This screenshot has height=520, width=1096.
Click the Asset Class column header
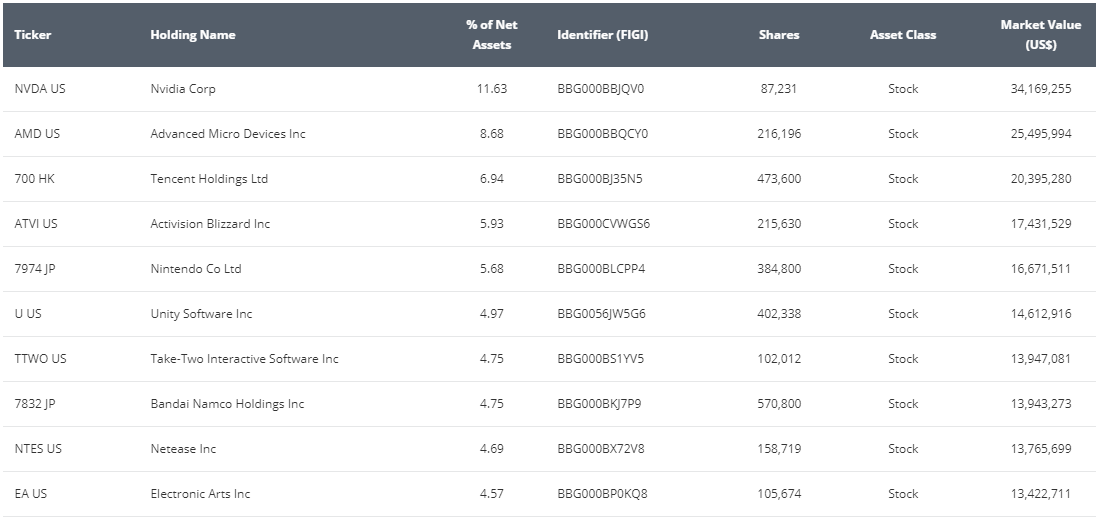902,34
